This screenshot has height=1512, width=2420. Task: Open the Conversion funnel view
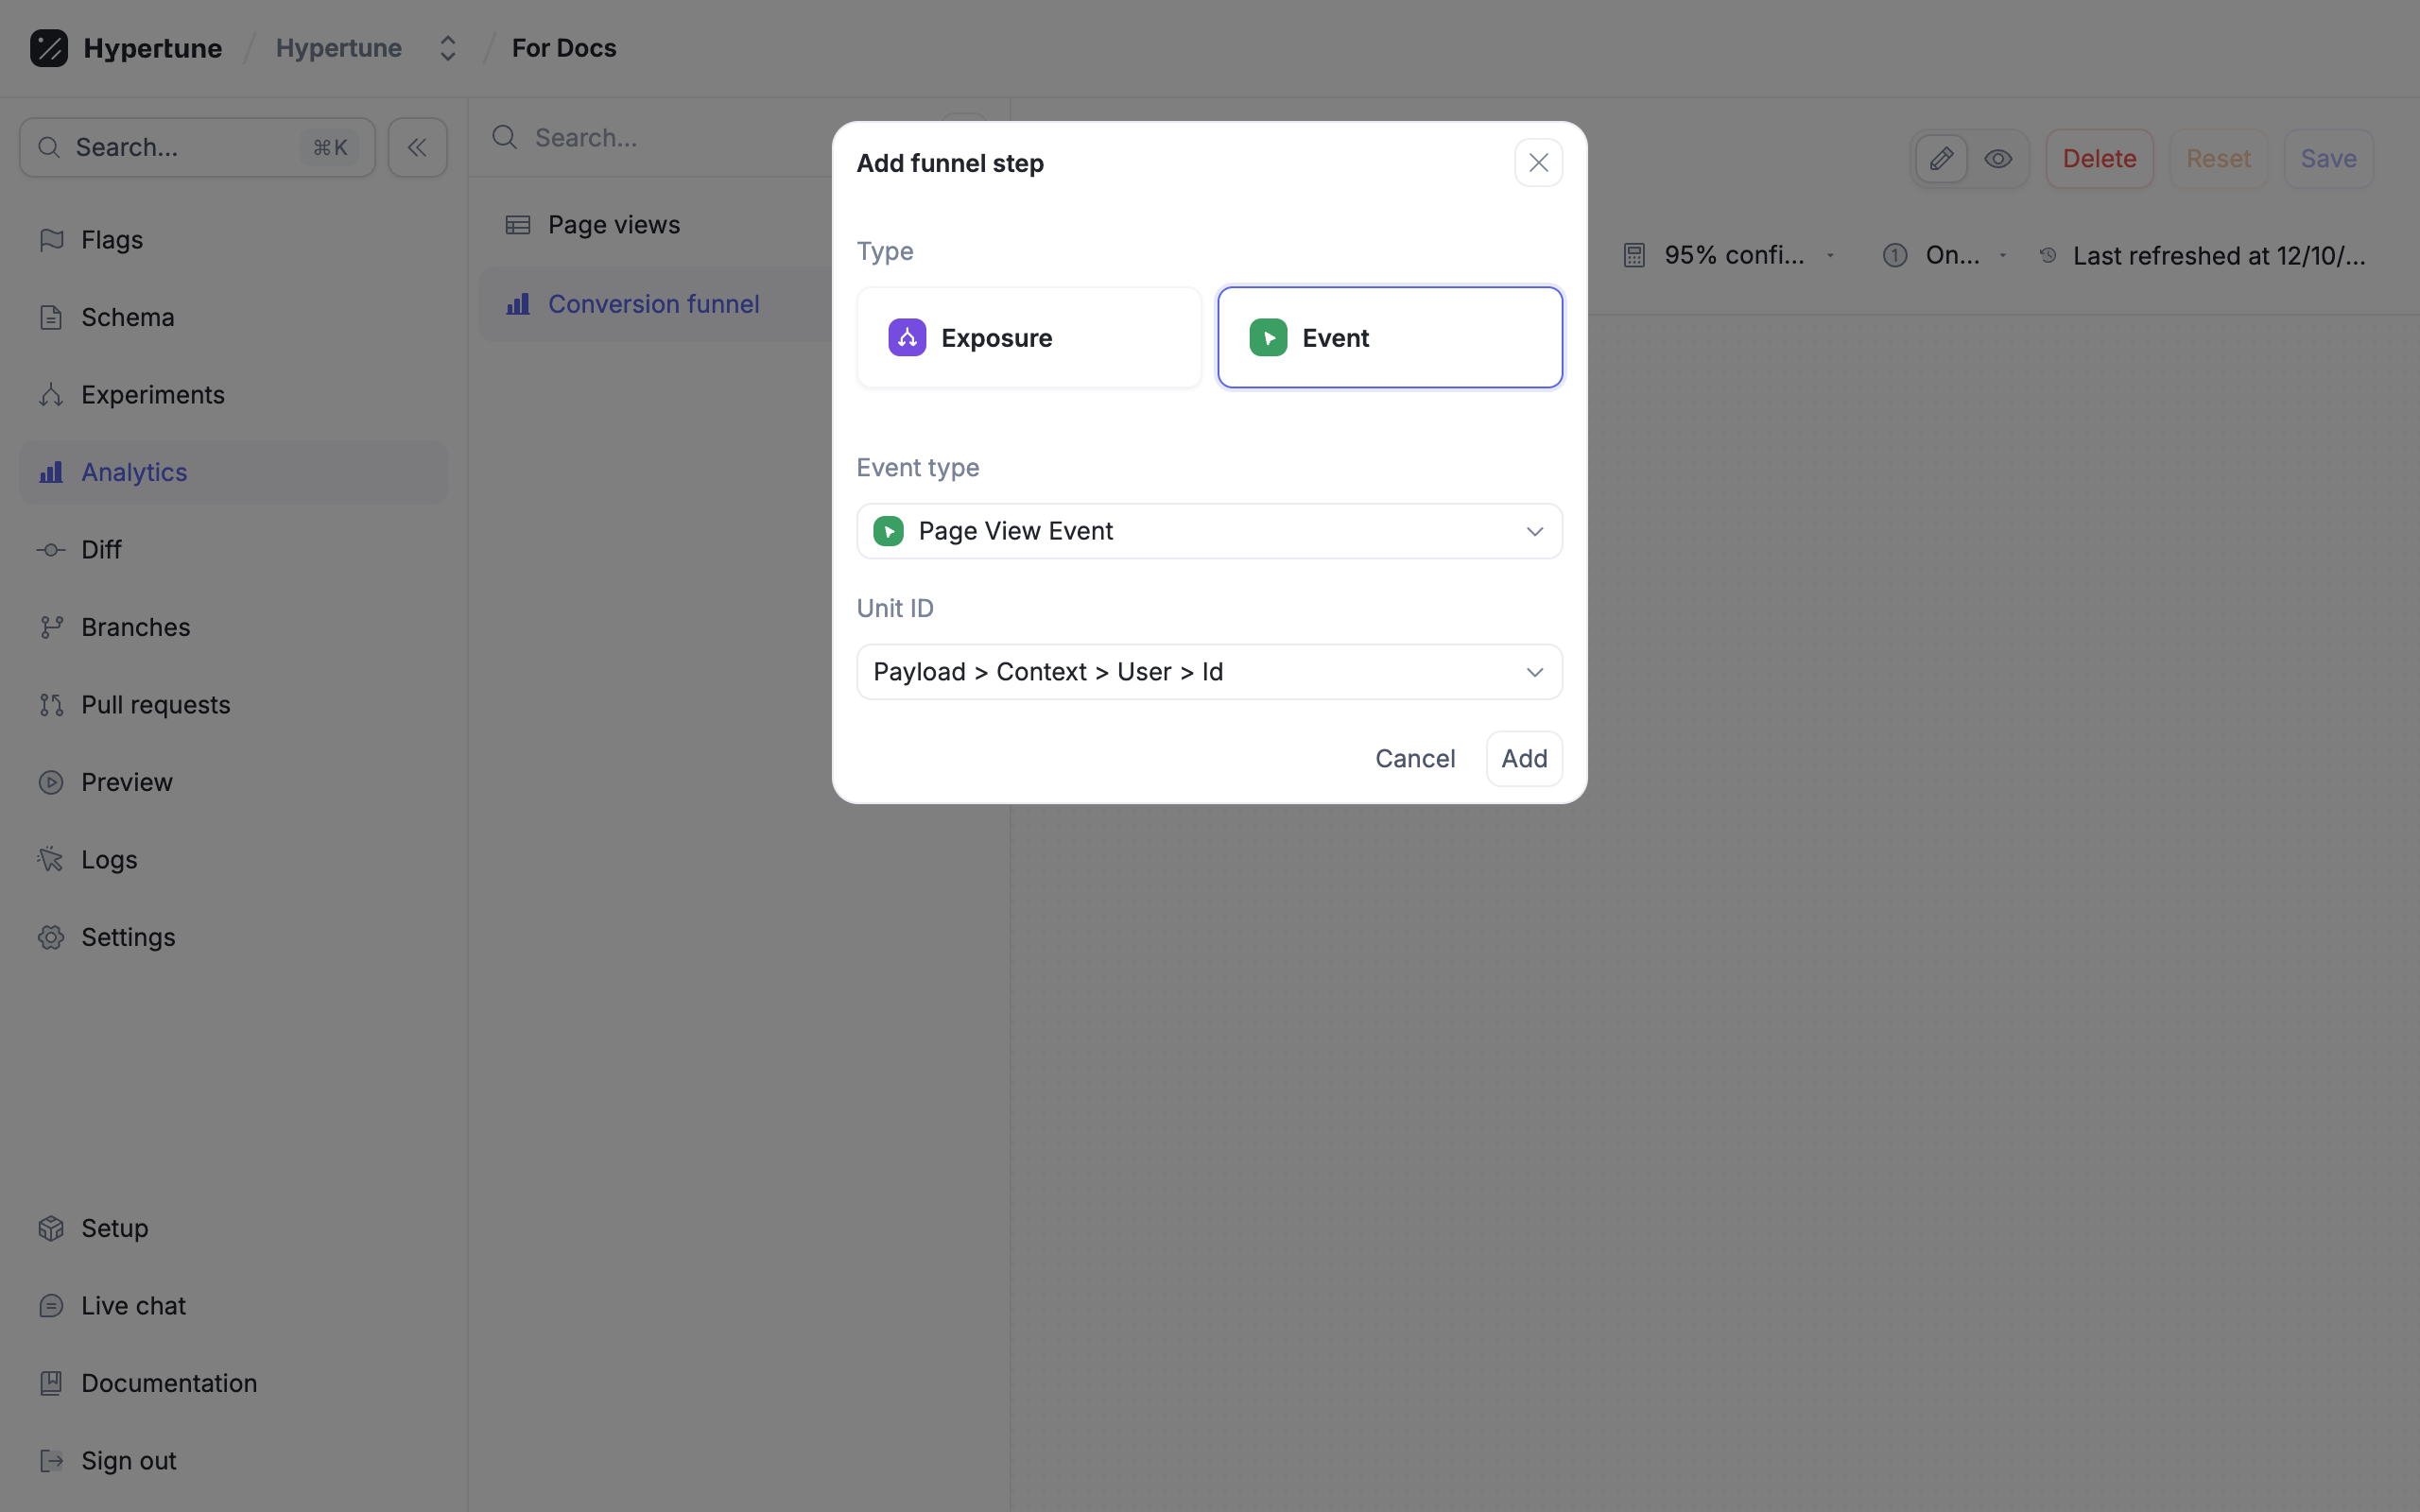tap(653, 304)
